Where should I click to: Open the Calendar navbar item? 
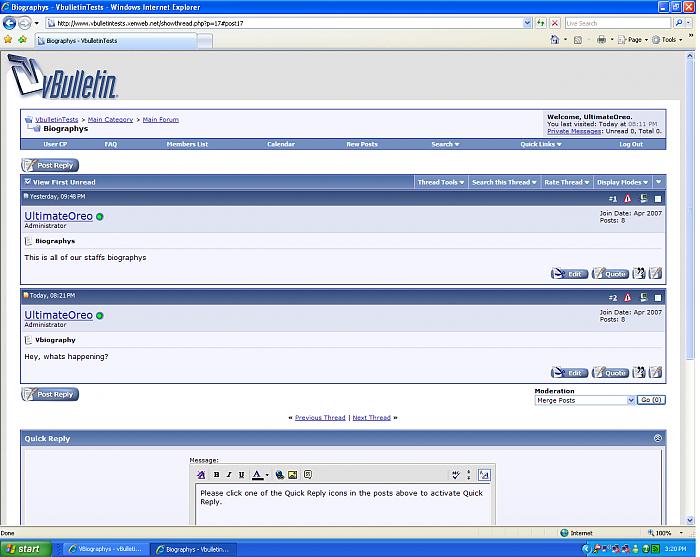[x=281, y=144]
